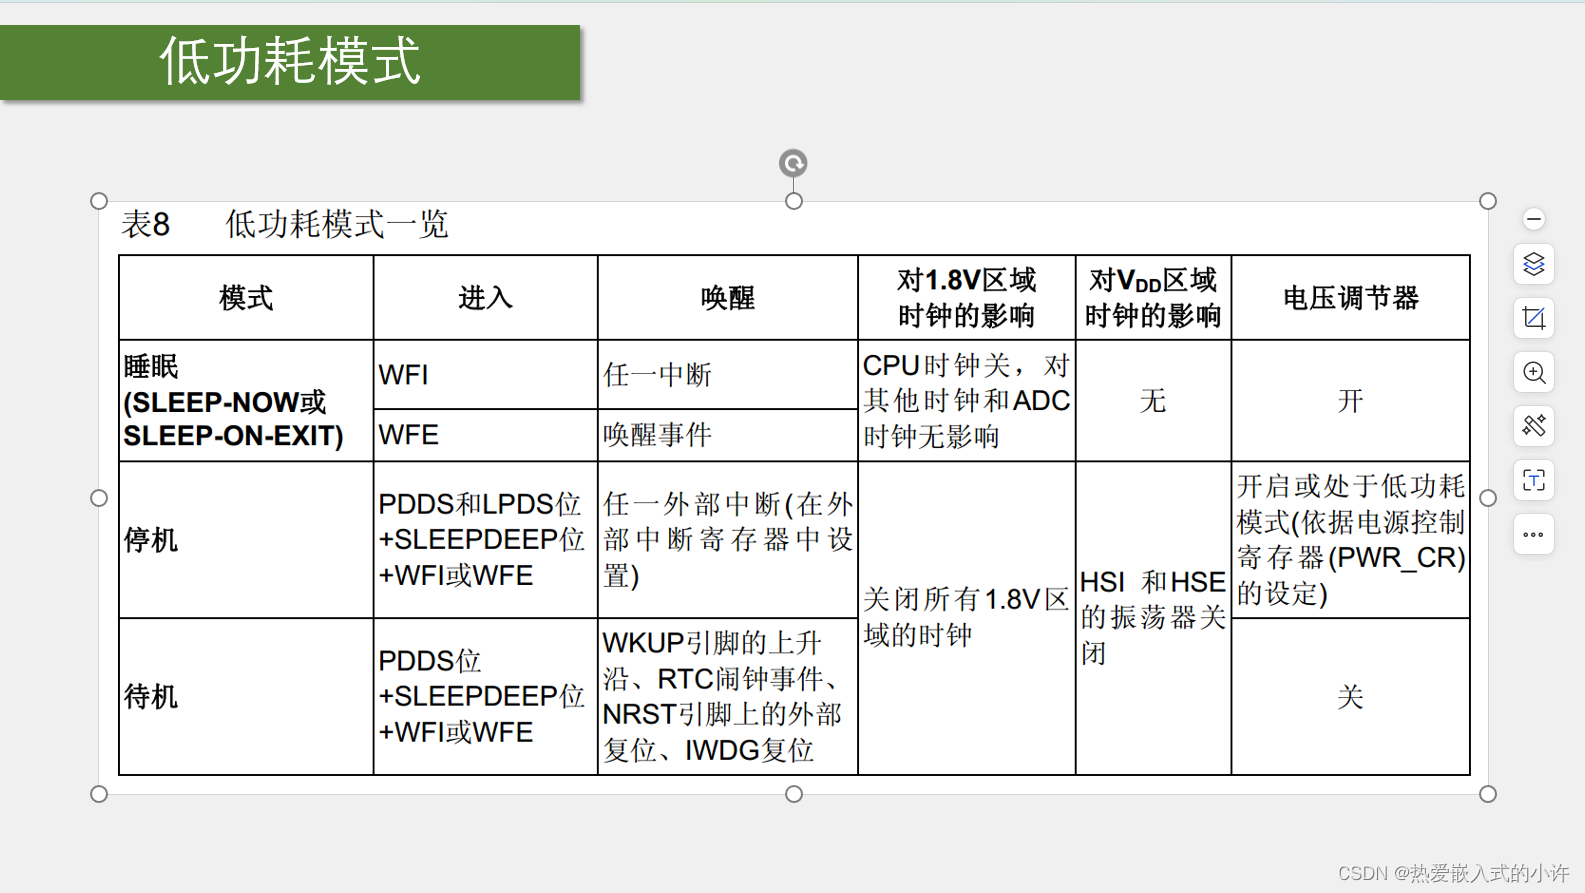Click the 关 cell
The width and height of the screenshot is (1585, 893).
click(1351, 697)
